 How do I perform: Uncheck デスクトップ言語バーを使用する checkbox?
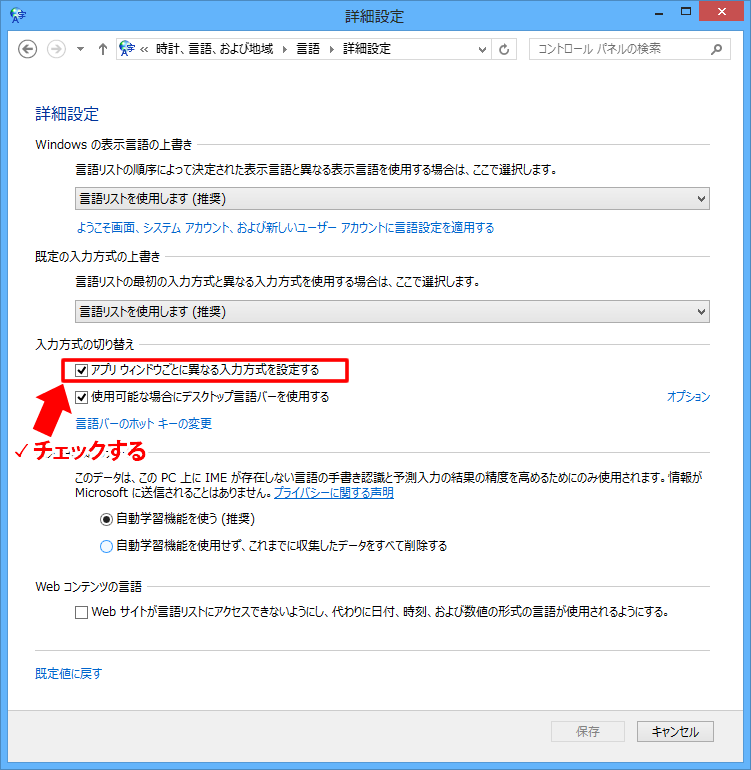coord(82,397)
